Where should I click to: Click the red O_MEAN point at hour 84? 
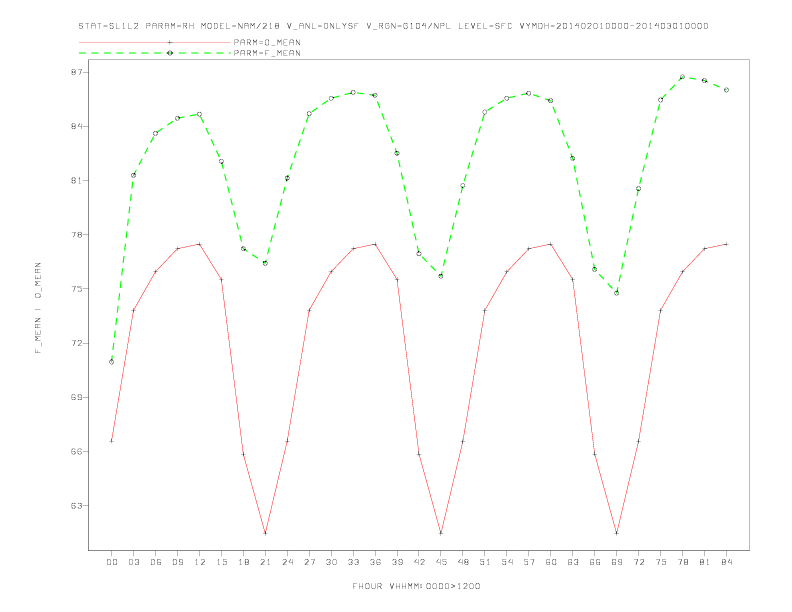coord(726,244)
